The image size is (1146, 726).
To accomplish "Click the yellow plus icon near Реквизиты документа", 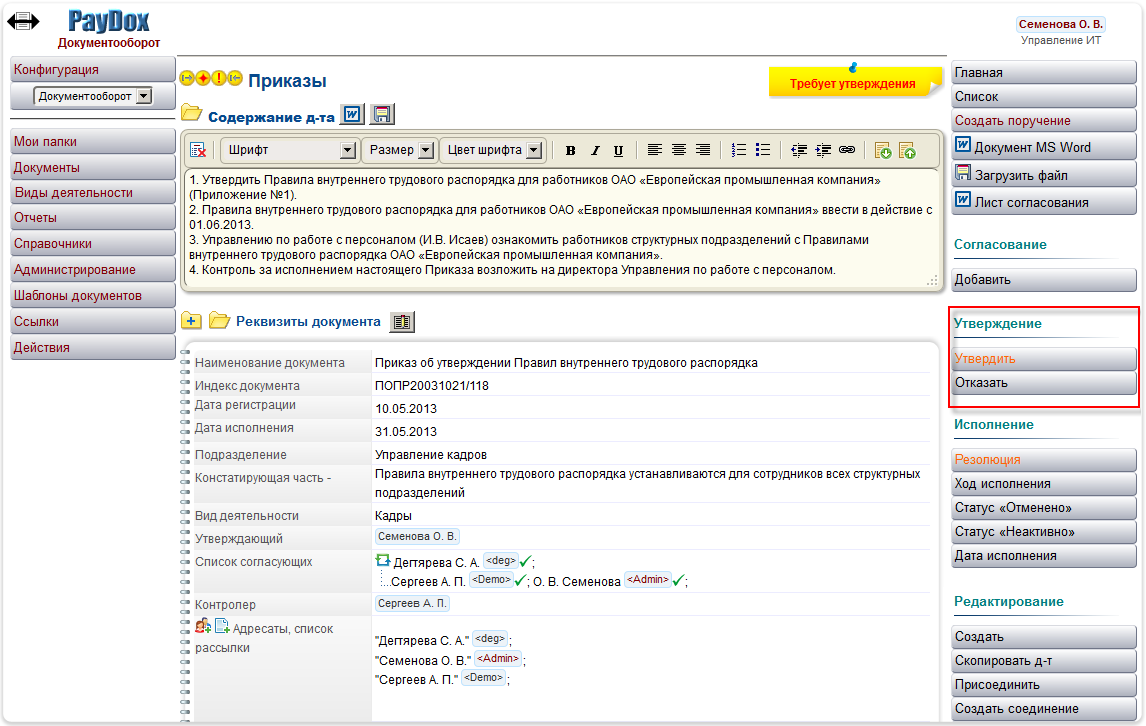I will click(190, 322).
